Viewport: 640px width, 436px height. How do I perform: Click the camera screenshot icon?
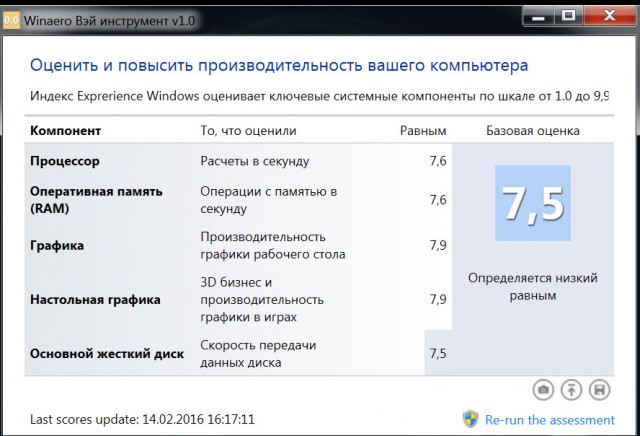(543, 390)
